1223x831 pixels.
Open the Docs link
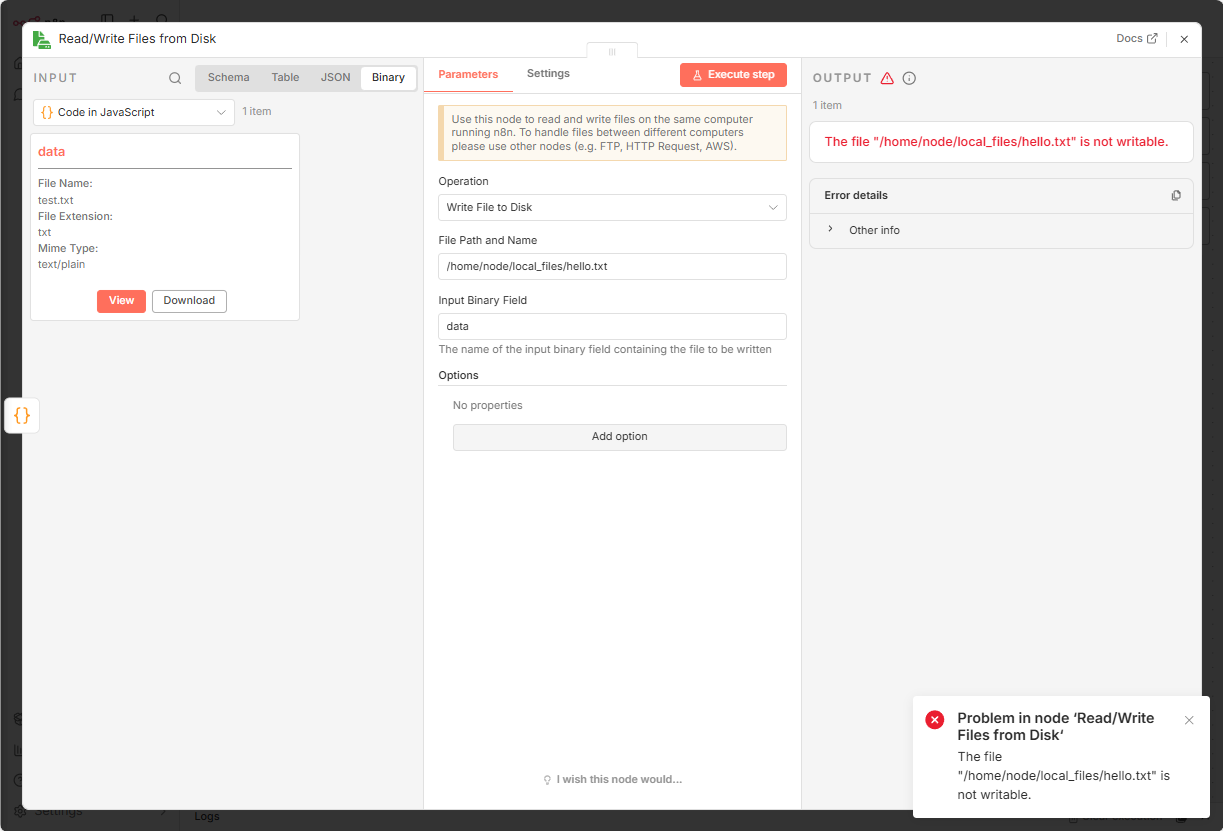click(x=1136, y=39)
